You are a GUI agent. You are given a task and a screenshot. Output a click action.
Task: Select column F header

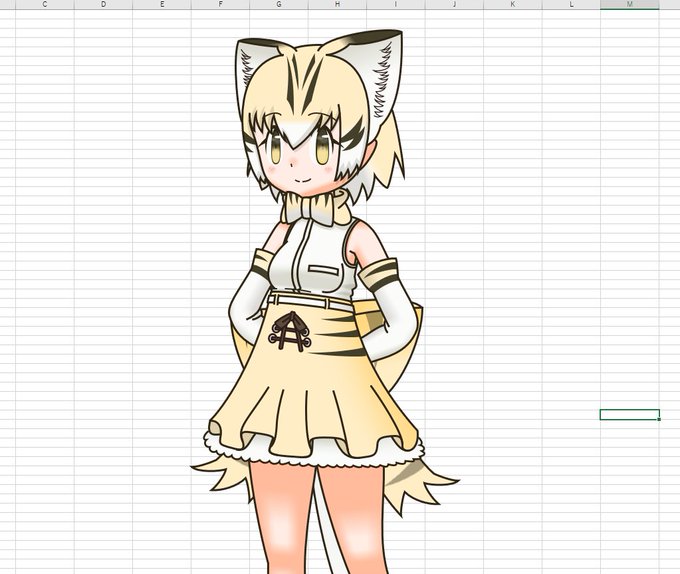(x=220, y=4)
